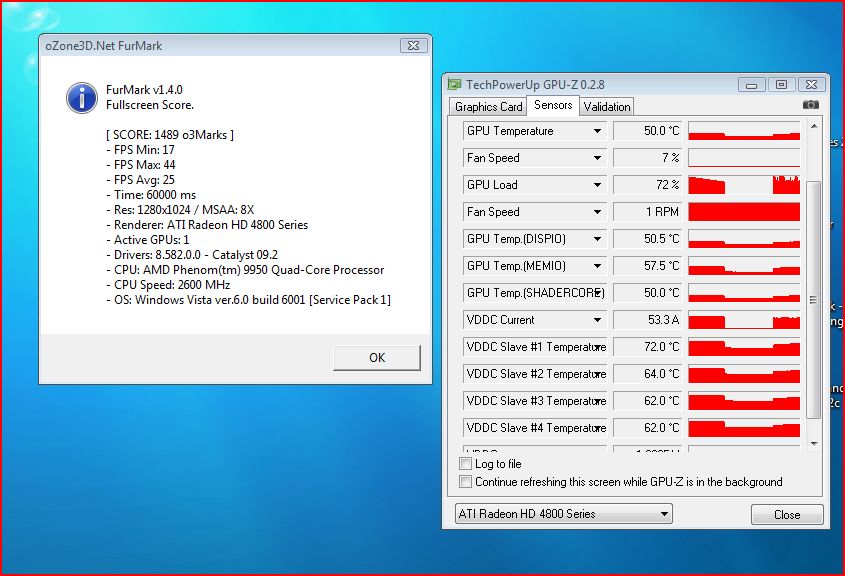Screen dimensions: 845x576
Task: Click the VDDC Slave #1 value 72.0 °C
Action: pos(648,346)
